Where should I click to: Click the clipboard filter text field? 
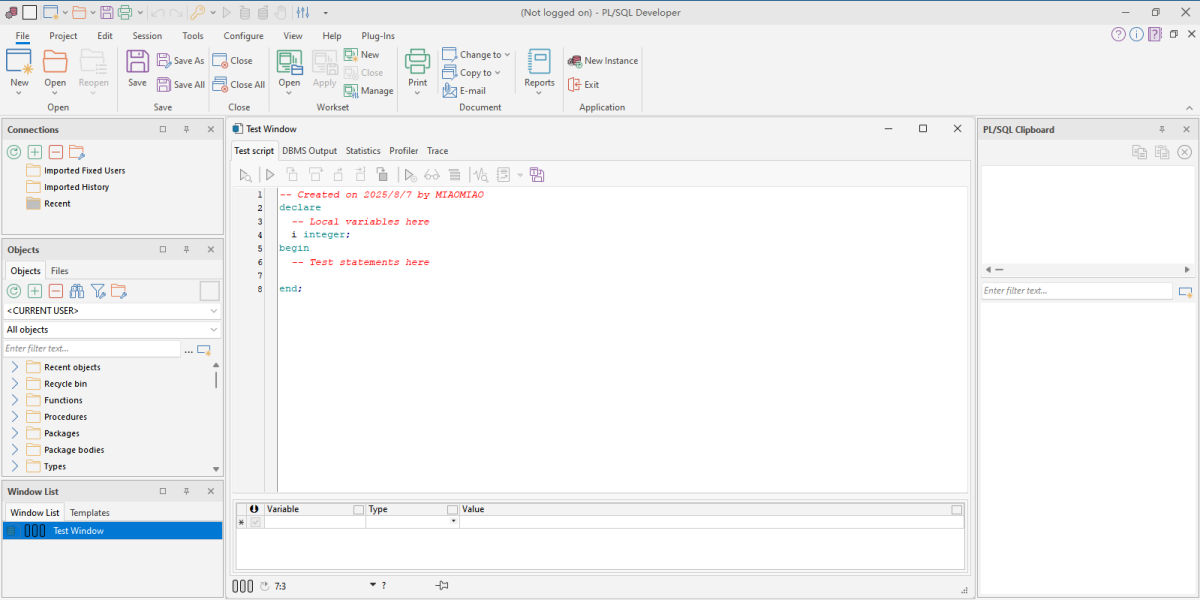(x=1076, y=291)
